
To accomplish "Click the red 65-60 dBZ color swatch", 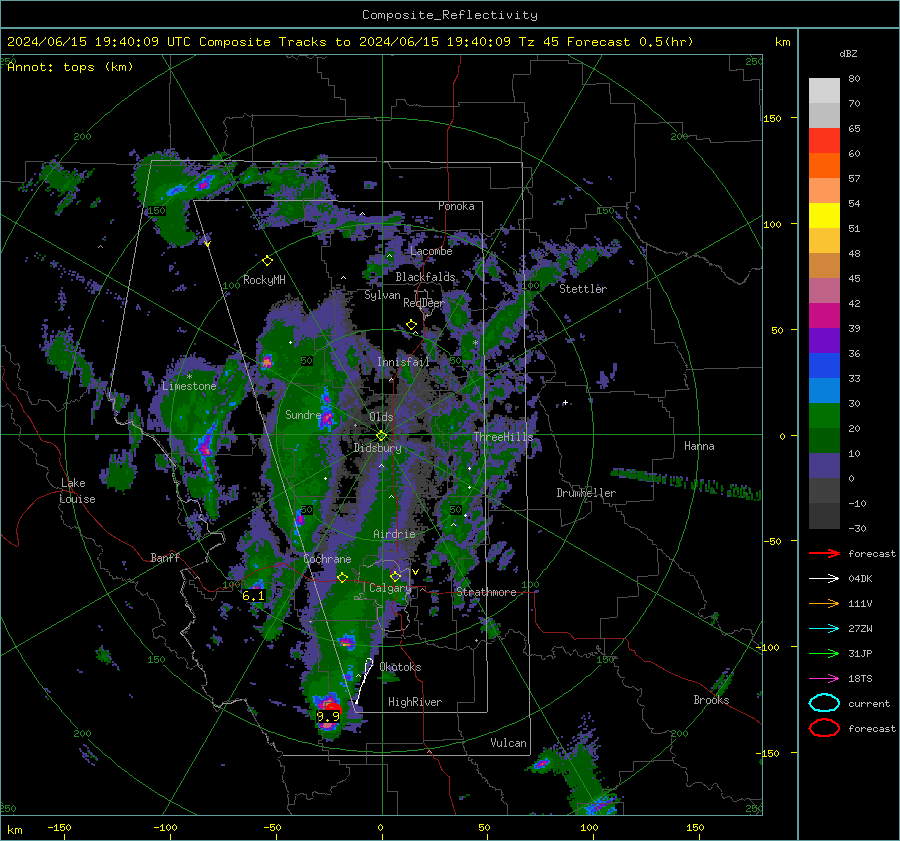I will (x=824, y=140).
